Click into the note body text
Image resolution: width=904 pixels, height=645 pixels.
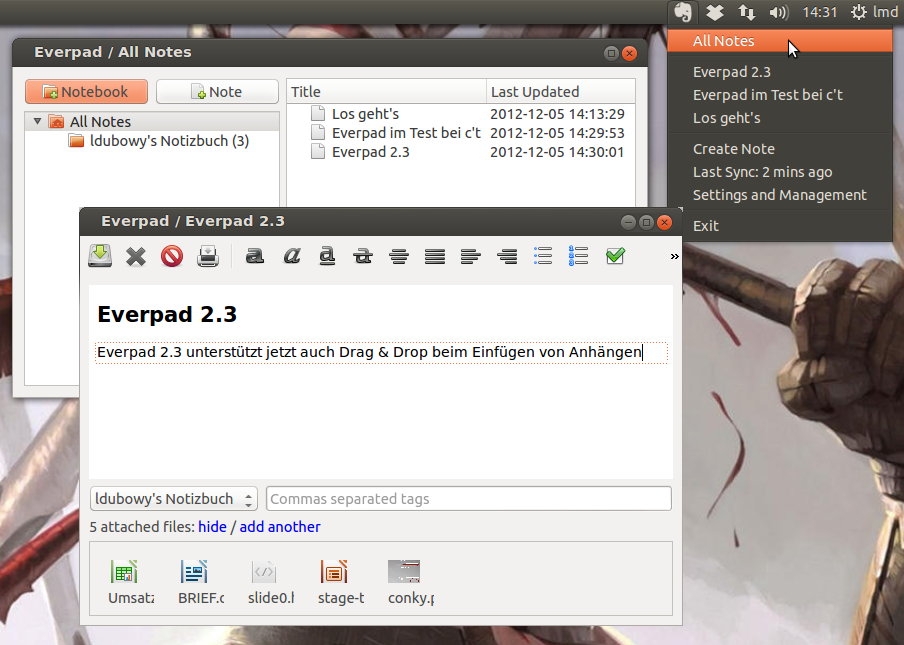coord(381,352)
